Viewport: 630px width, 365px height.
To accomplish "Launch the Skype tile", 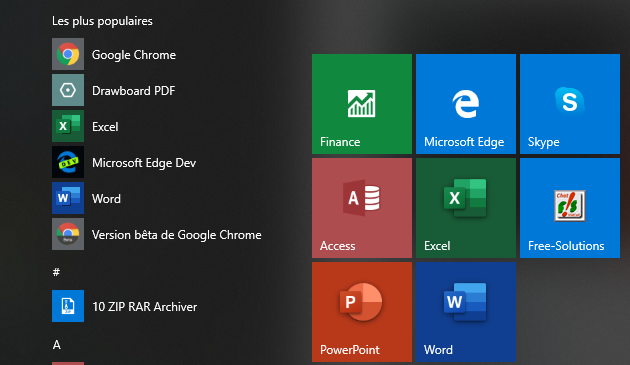I will tap(570, 104).
